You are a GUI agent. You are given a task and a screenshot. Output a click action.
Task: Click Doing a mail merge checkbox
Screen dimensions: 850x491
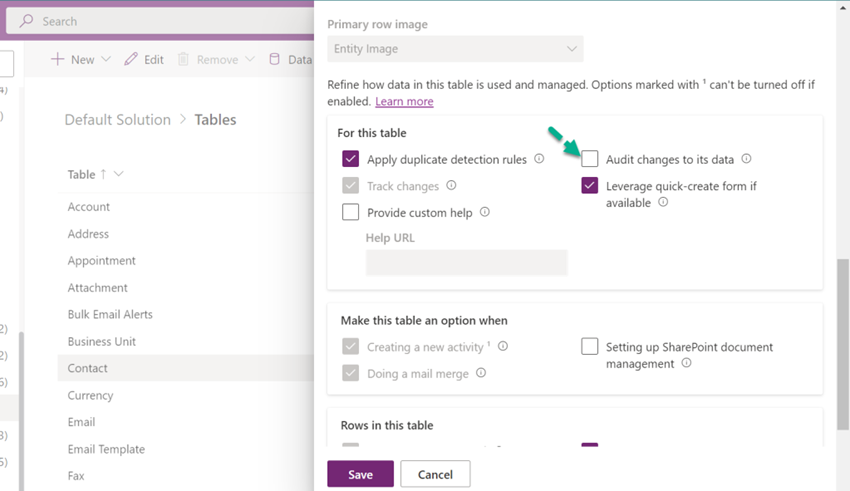tap(351, 373)
